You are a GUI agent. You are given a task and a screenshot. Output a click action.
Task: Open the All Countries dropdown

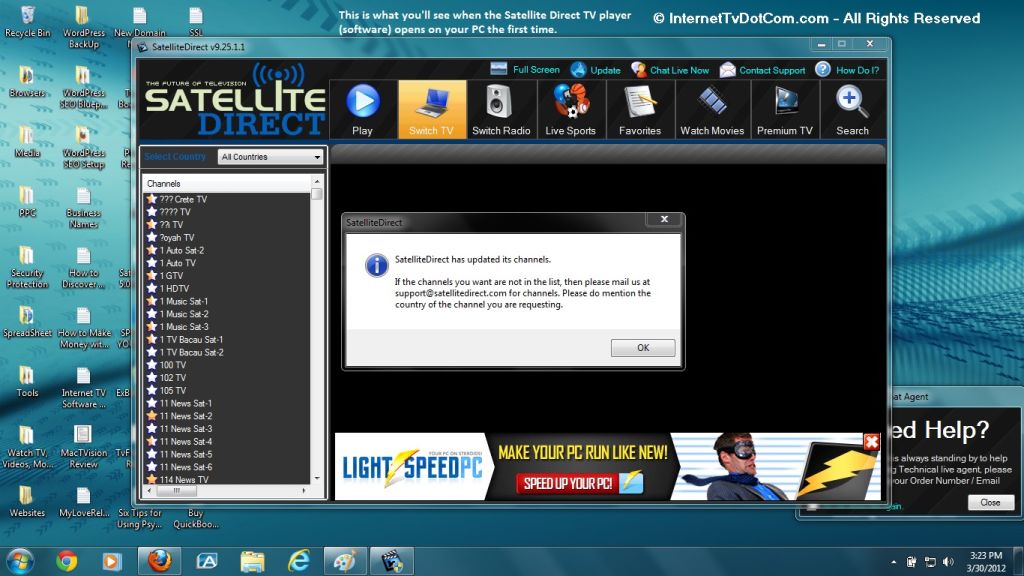click(270, 157)
